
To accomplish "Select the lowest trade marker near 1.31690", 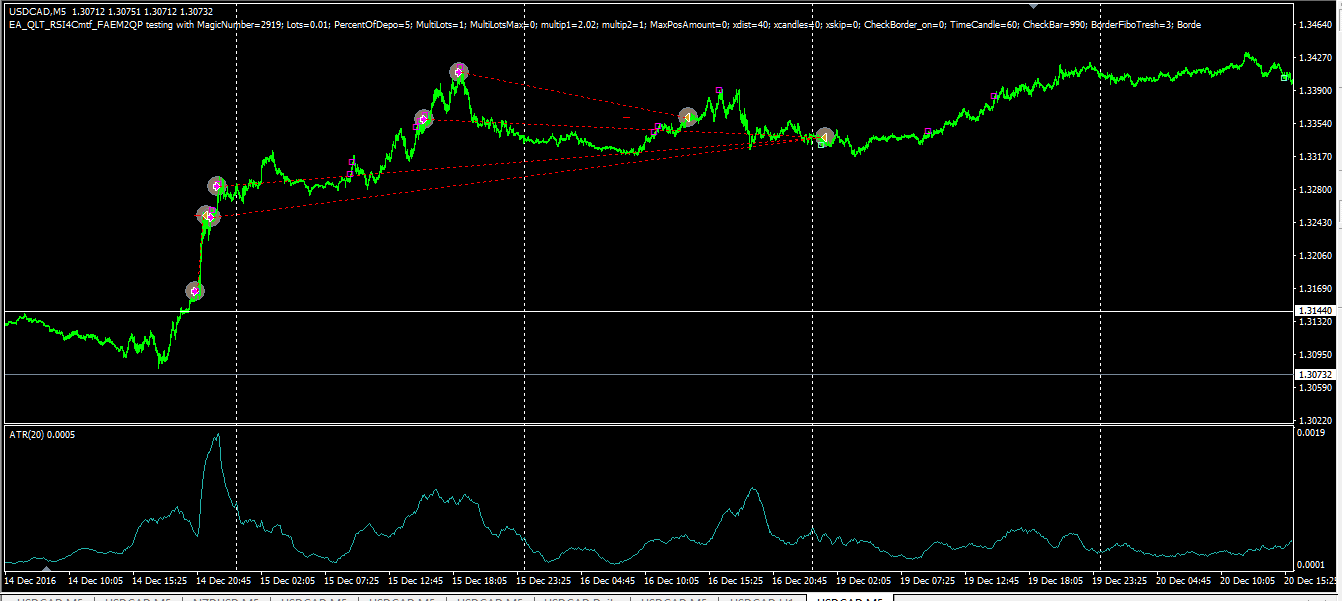I will pyautogui.click(x=195, y=291).
